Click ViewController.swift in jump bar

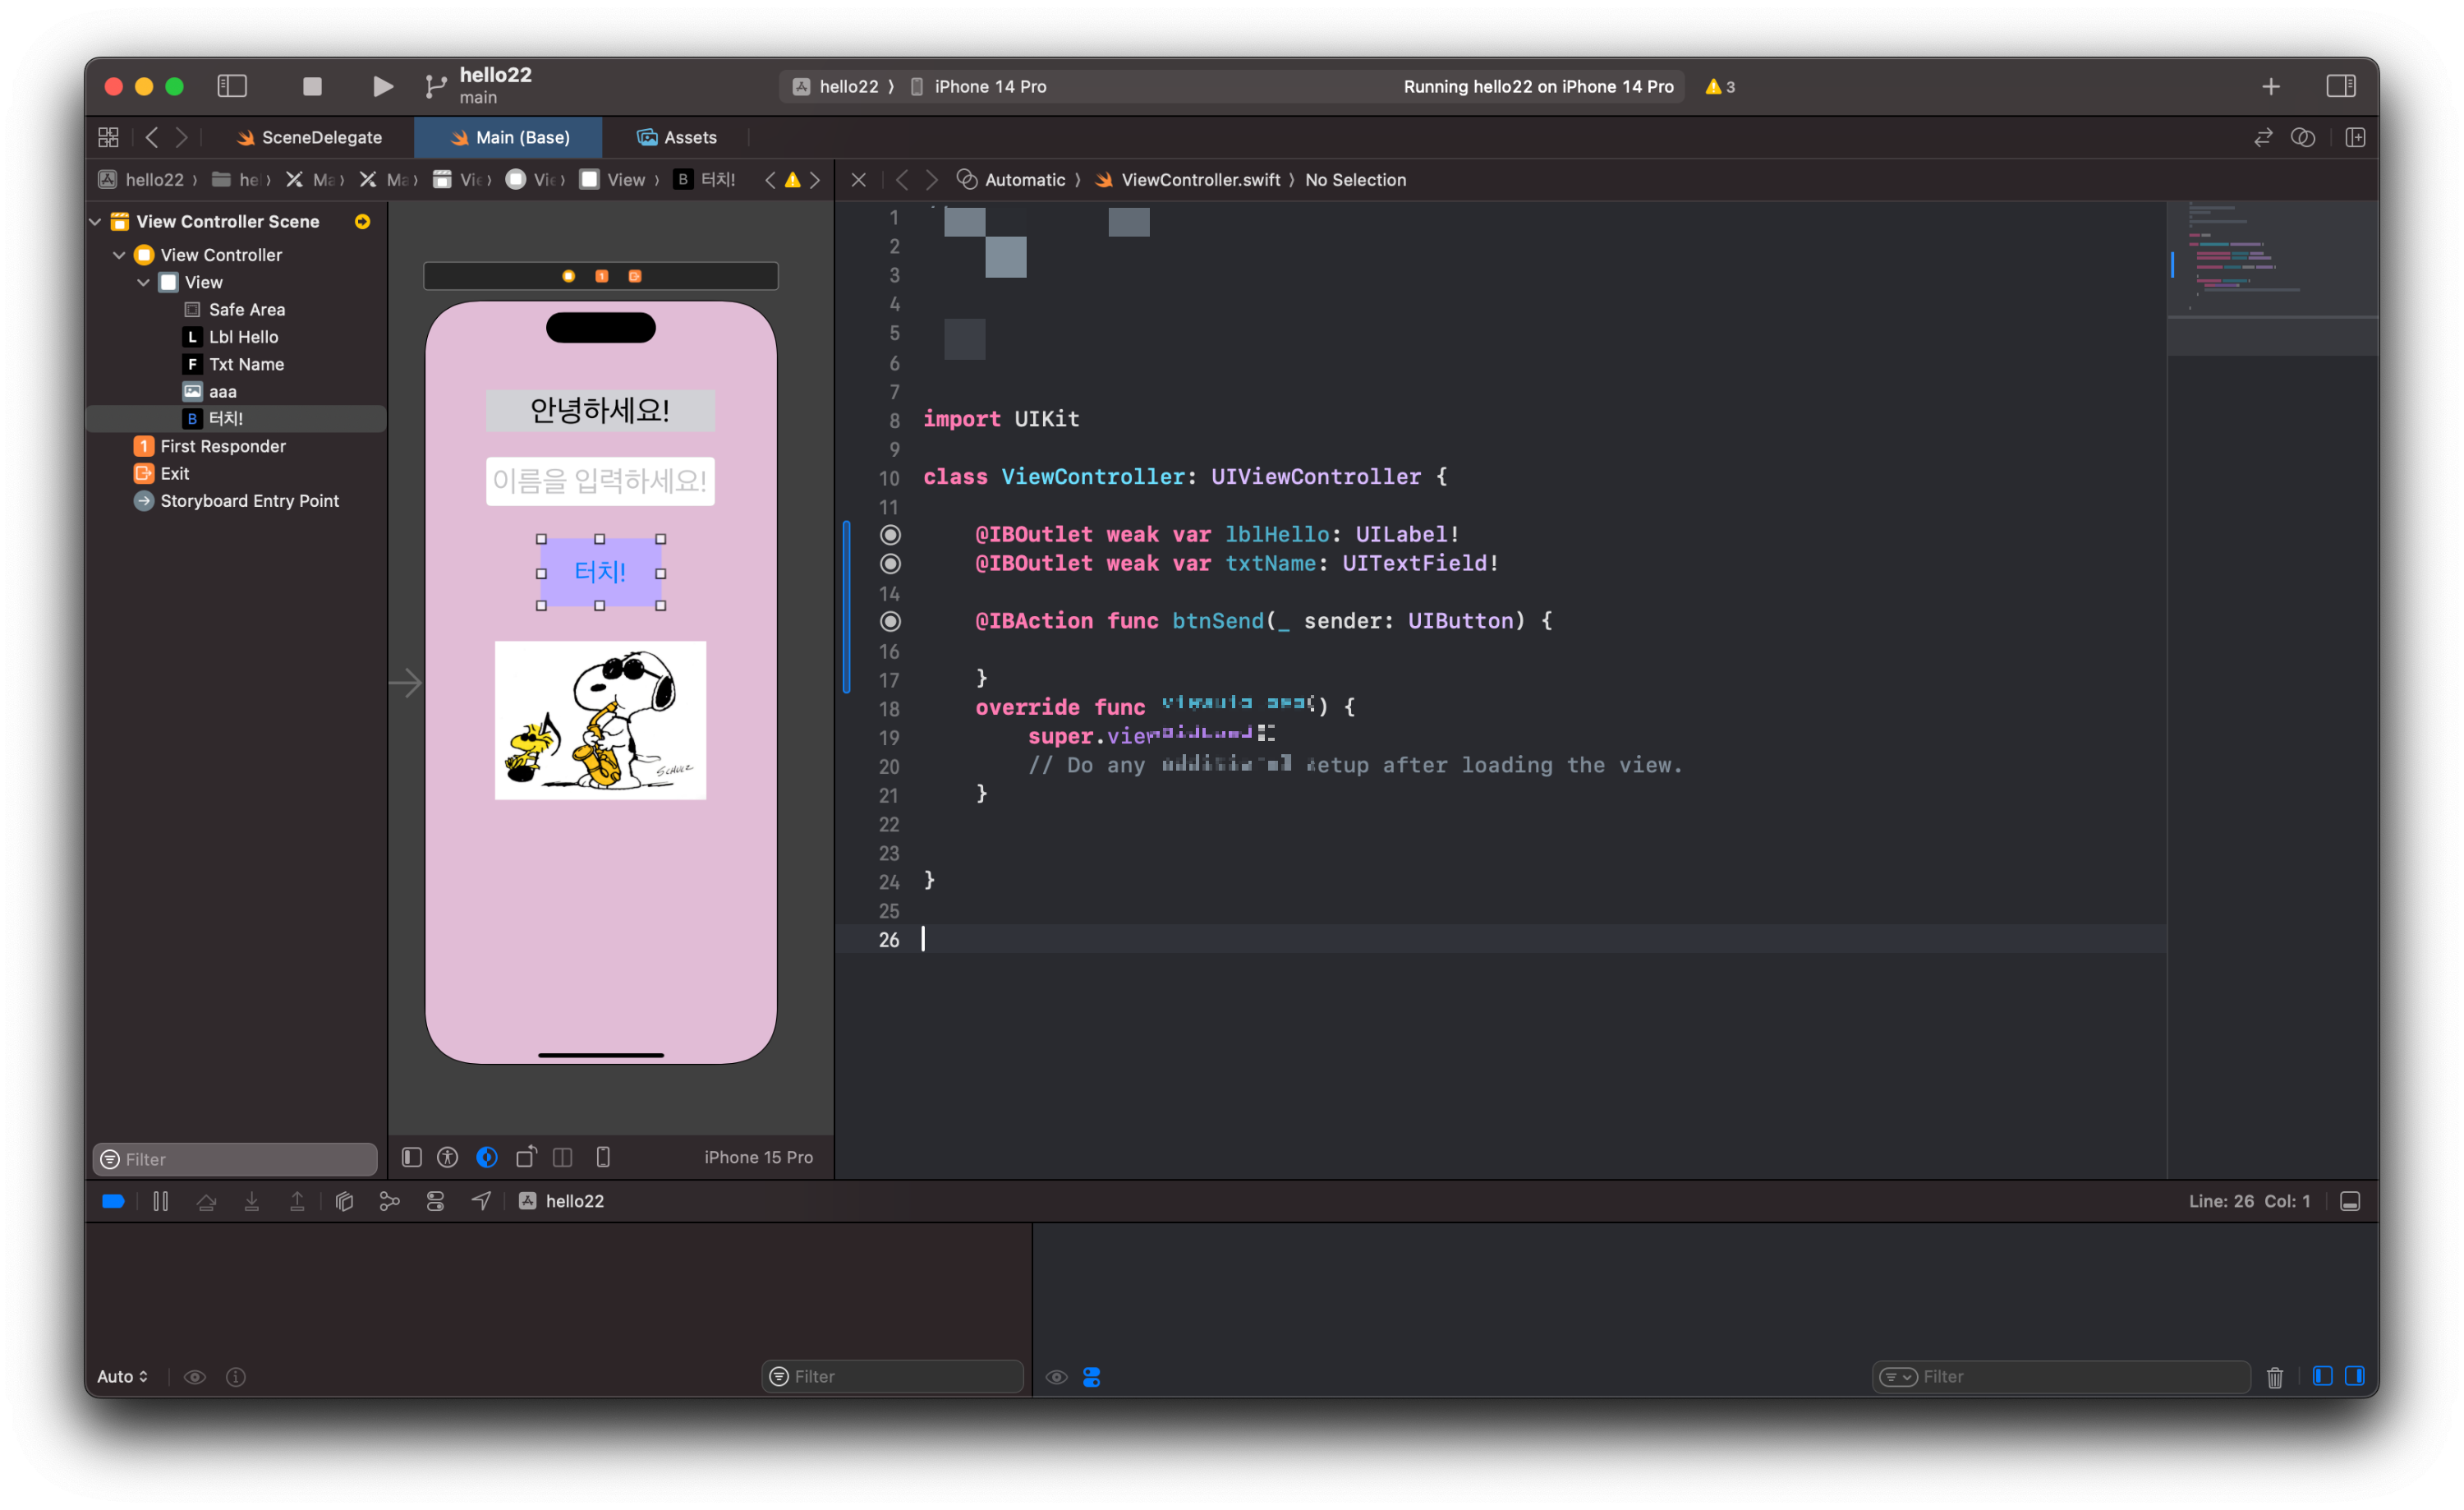click(x=1199, y=180)
